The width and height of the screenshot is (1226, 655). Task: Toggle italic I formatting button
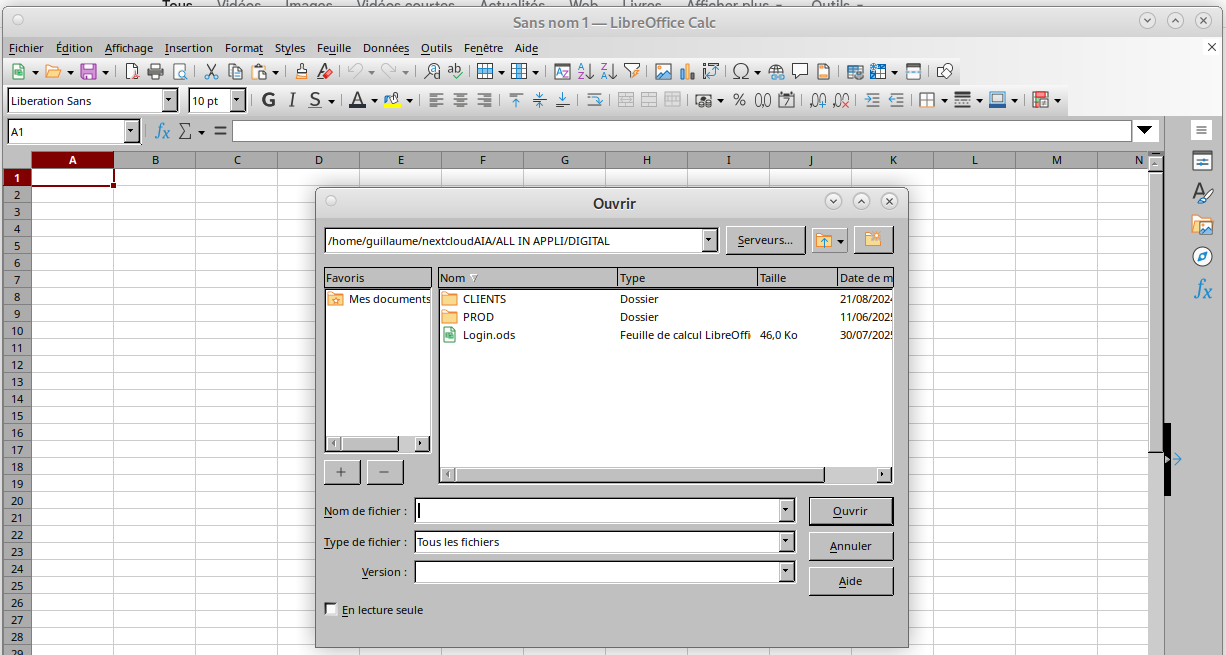coord(292,100)
